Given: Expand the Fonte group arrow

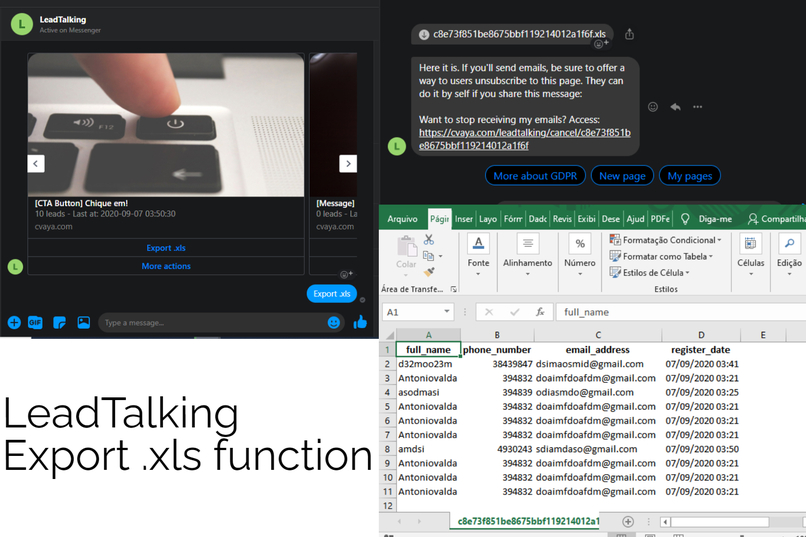Looking at the screenshot, I should point(478,274).
